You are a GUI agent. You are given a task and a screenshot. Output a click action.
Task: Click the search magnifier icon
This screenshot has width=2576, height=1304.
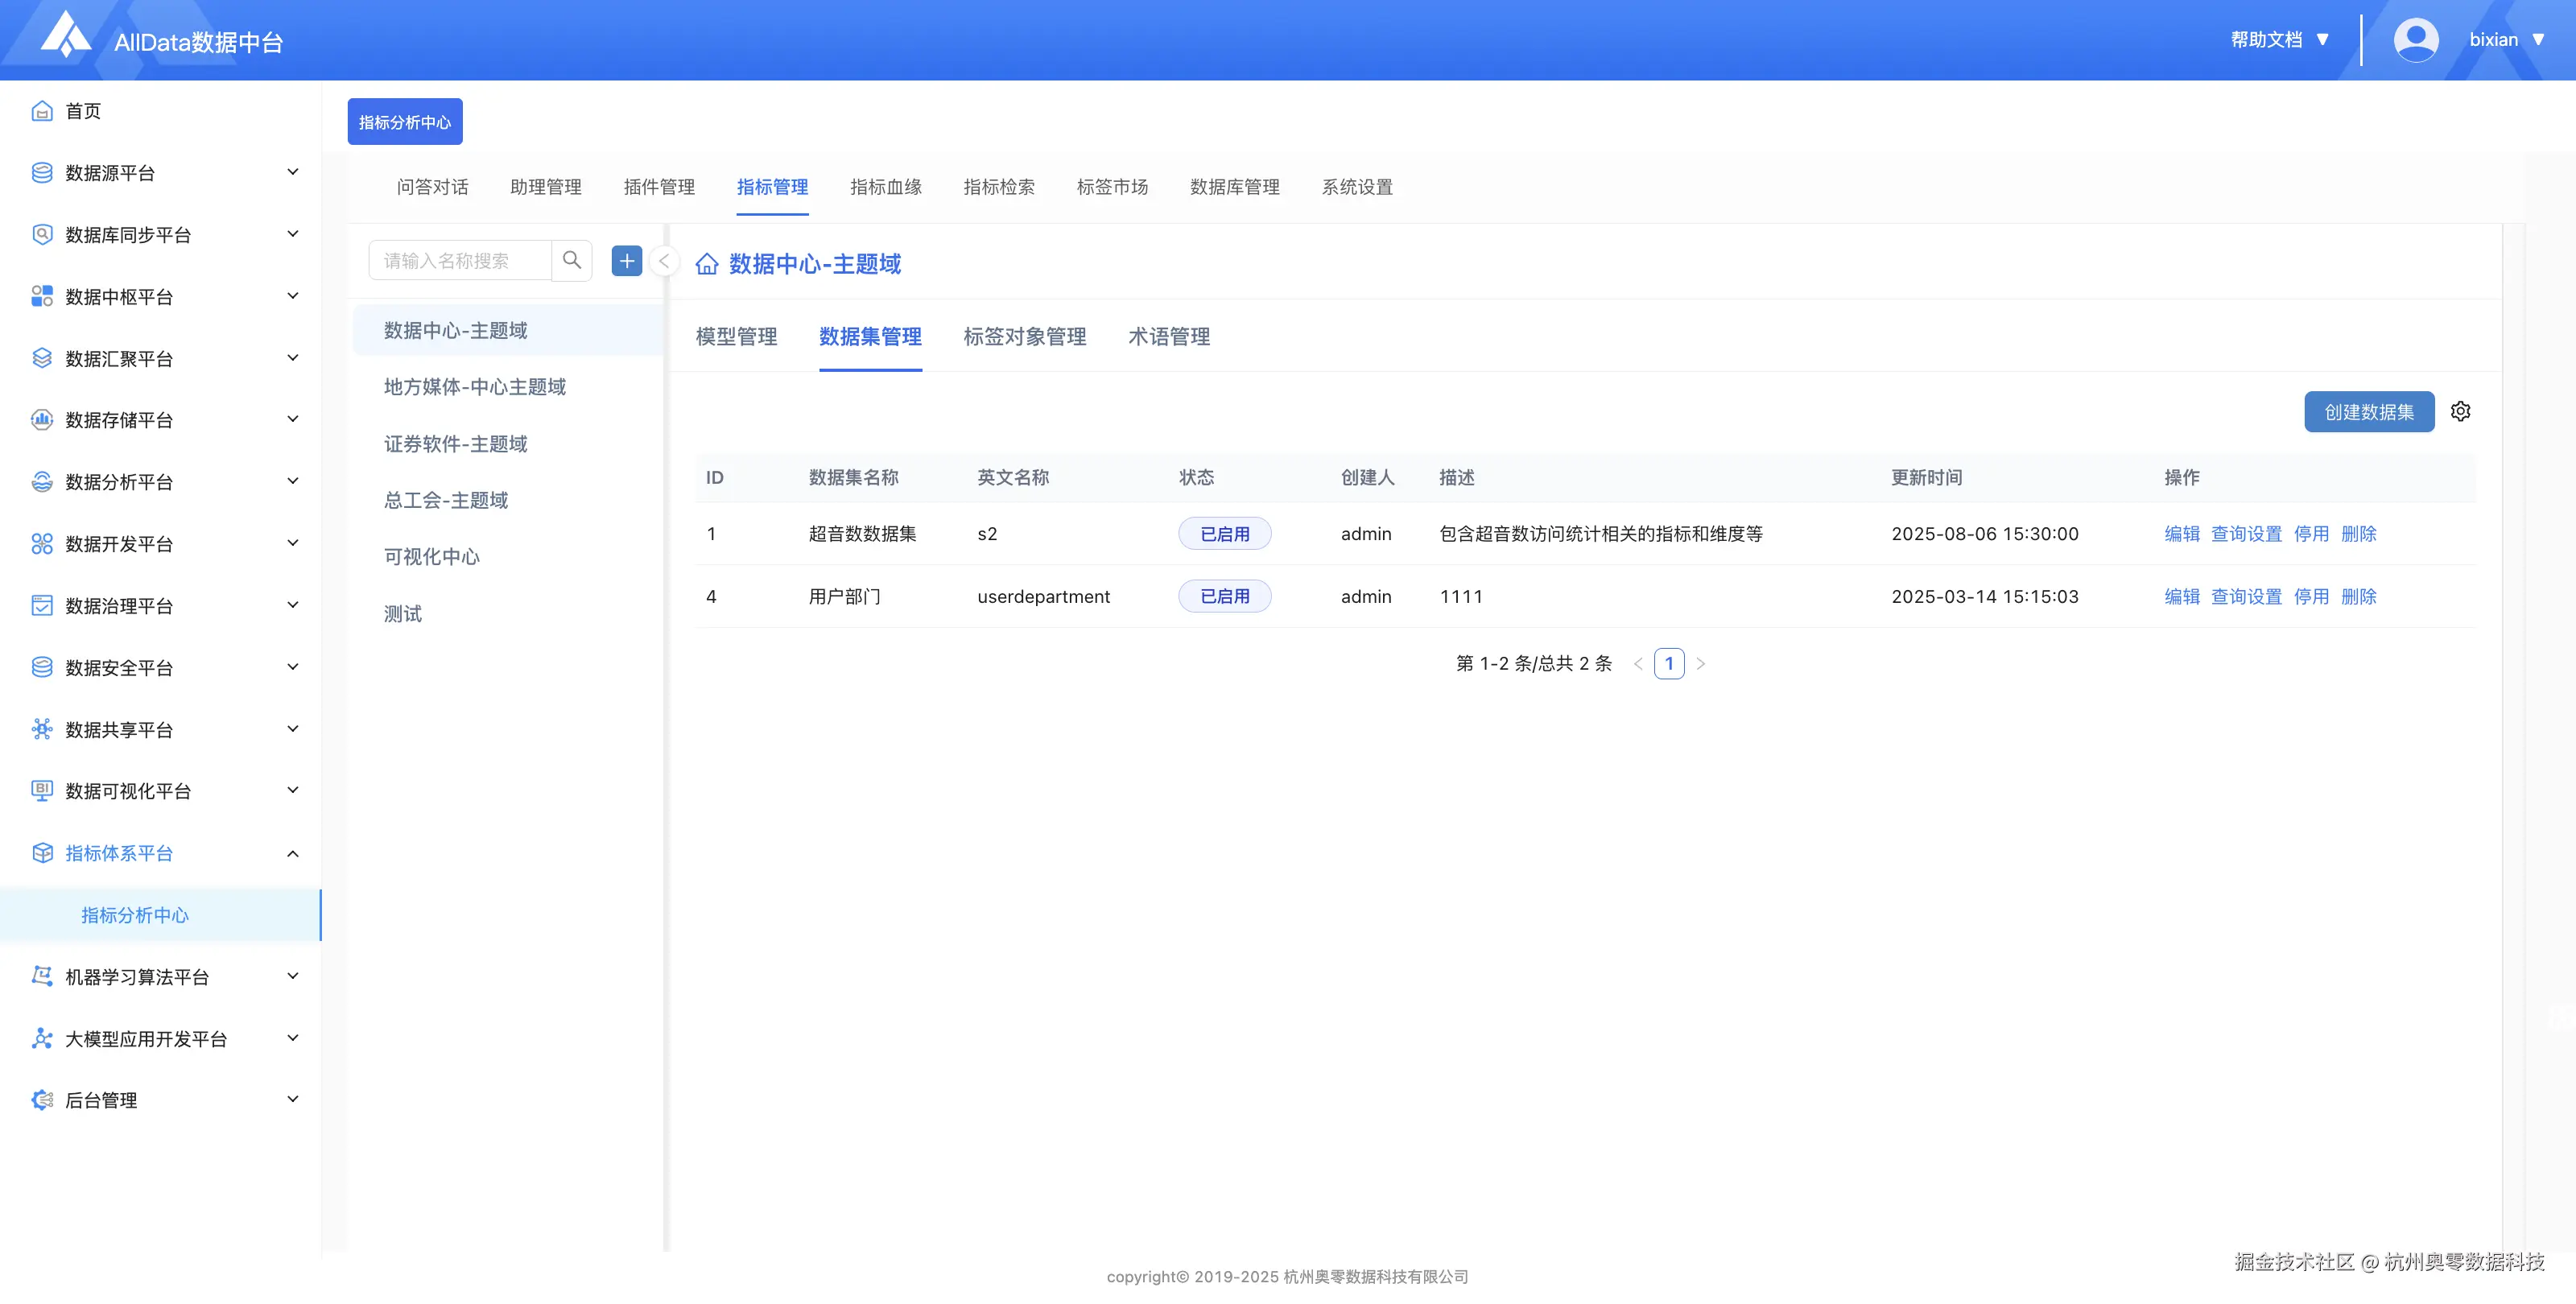pyautogui.click(x=571, y=260)
